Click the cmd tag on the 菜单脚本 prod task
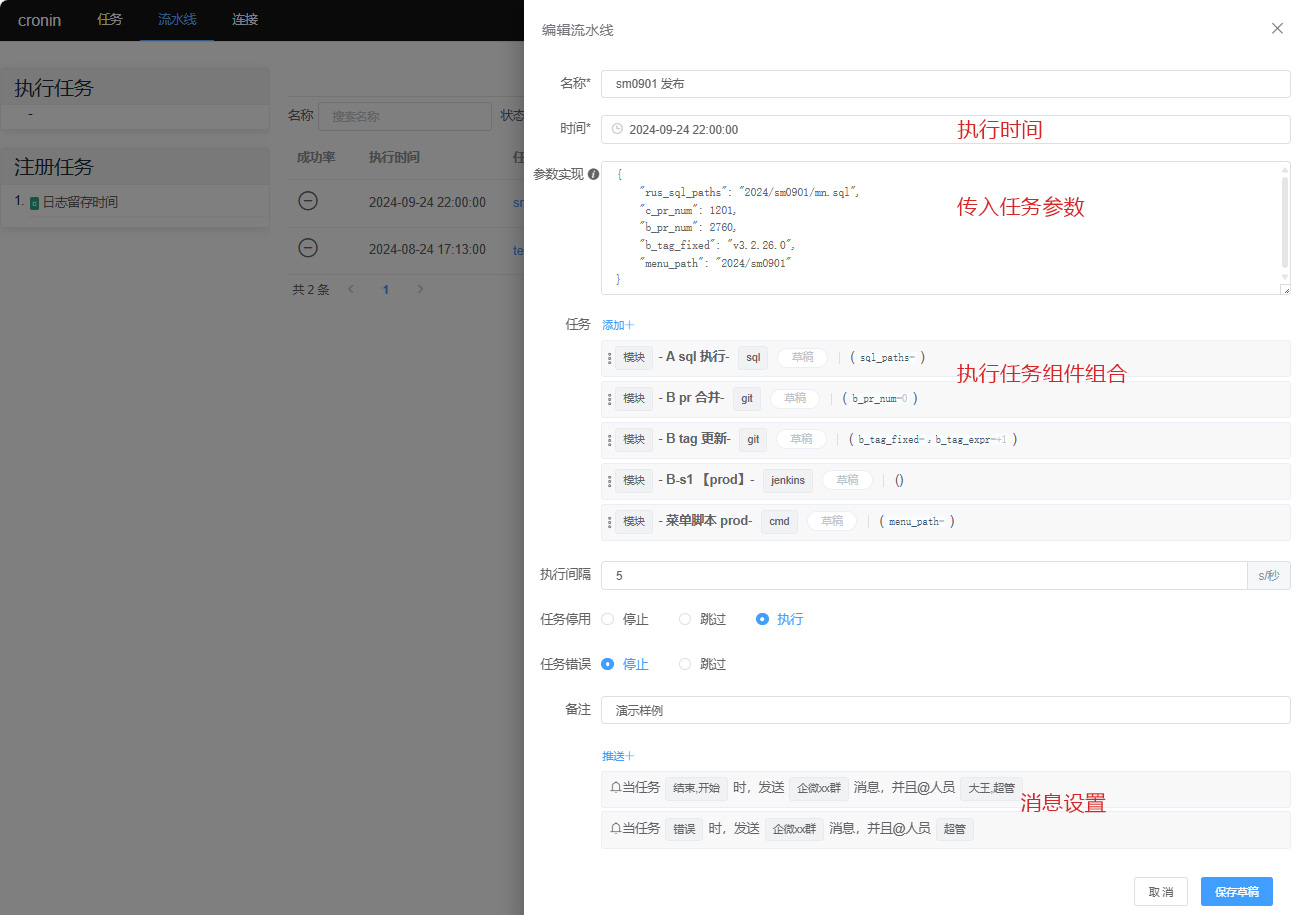1296x915 pixels. [x=779, y=521]
